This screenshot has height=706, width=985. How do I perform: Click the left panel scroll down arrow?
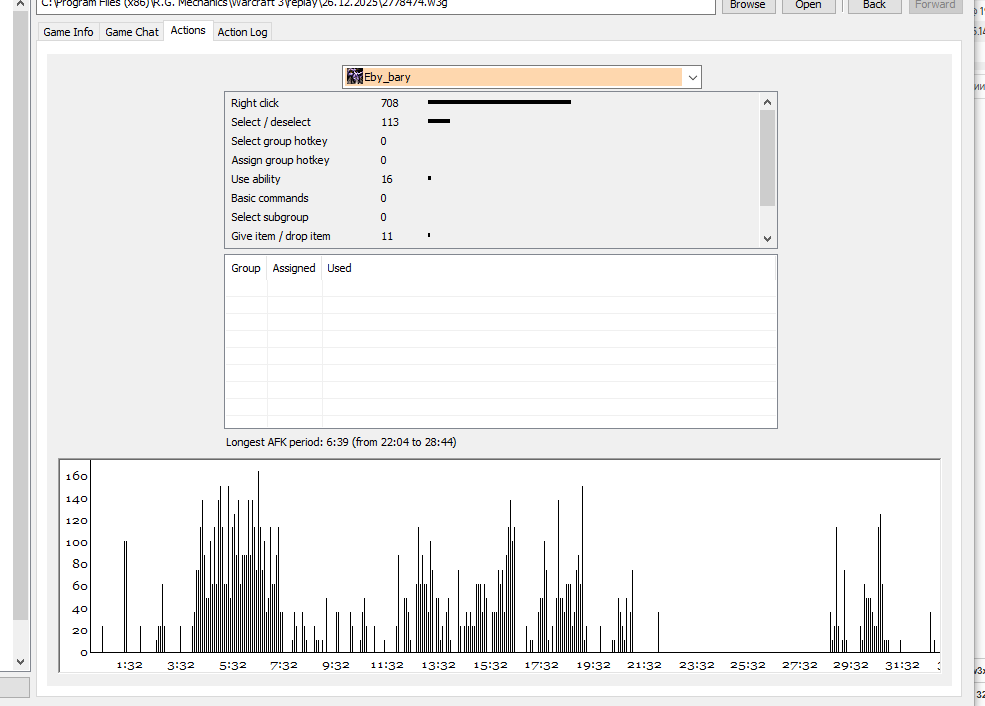click(20, 661)
